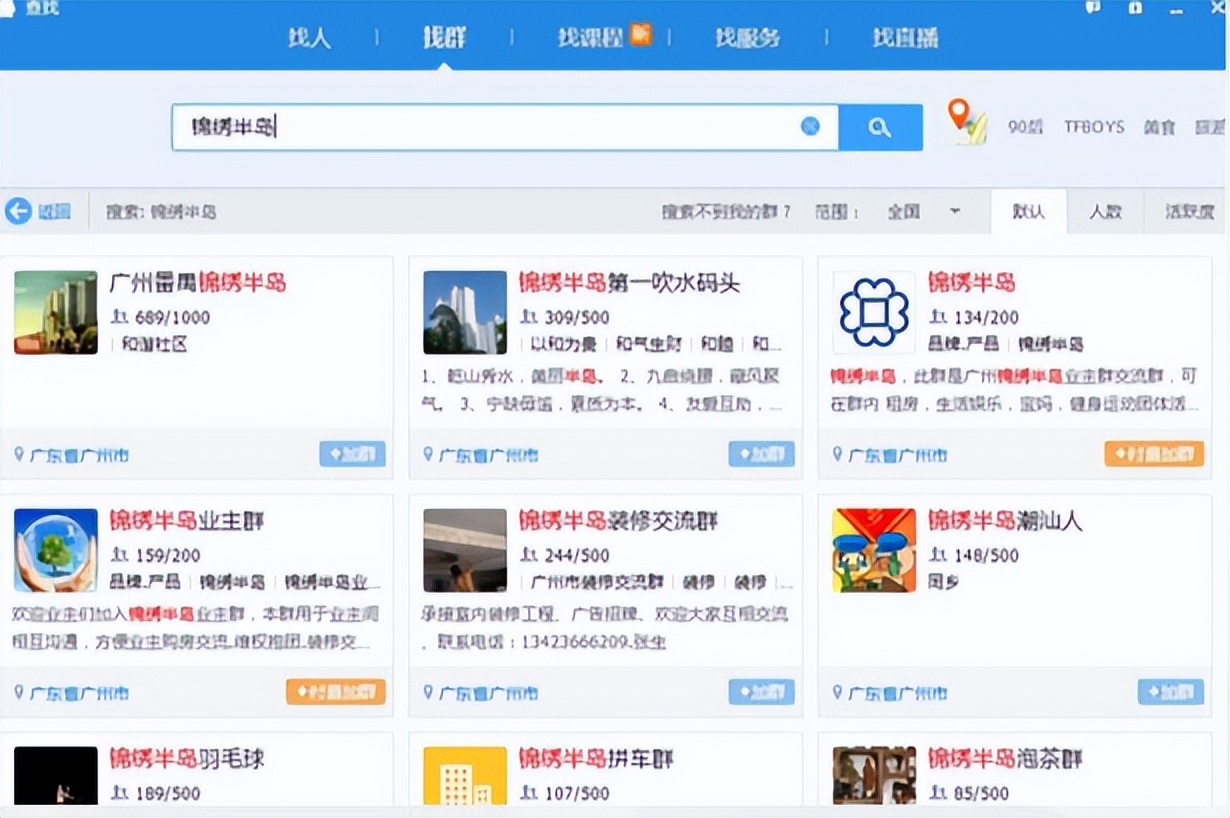Open the 找直播 tab
Screen dimensions: 1230x818
904,38
